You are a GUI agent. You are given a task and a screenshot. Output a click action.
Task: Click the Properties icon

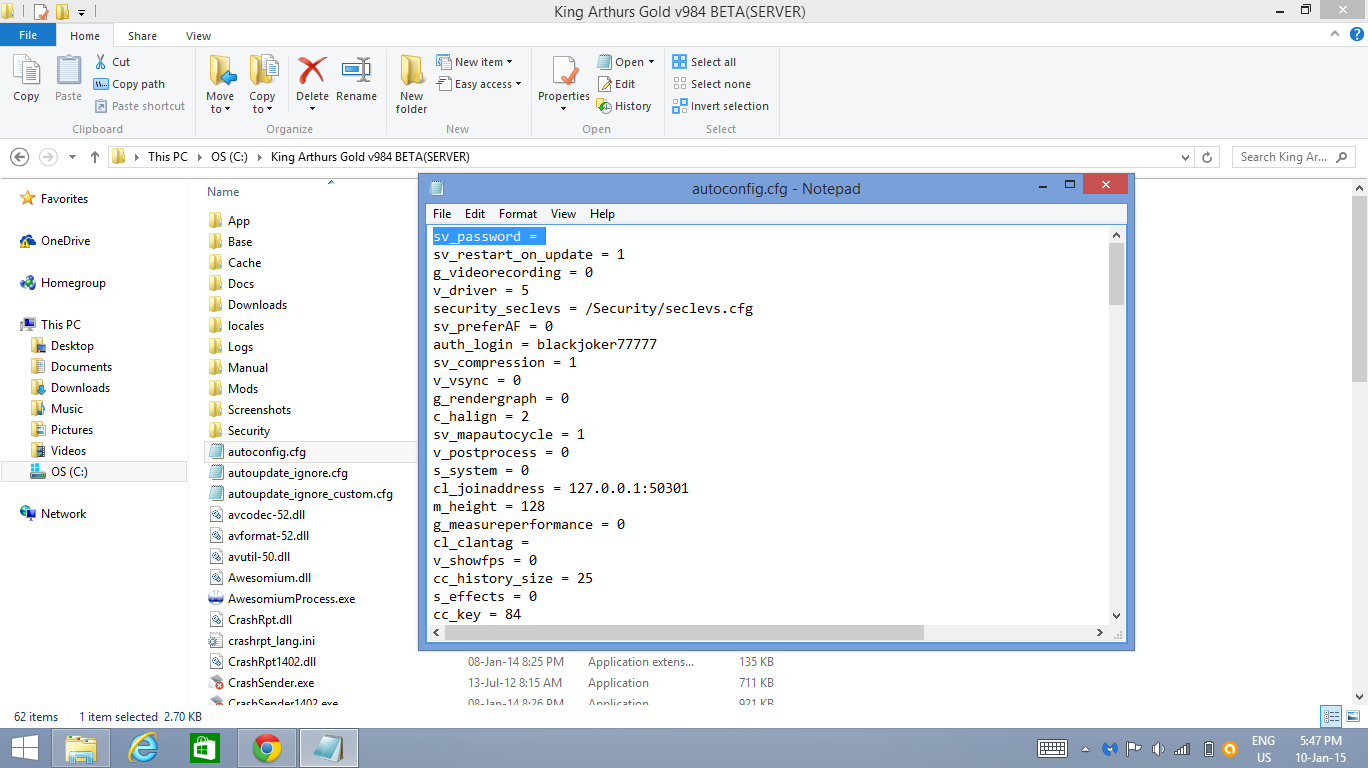click(x=564, y=72)
